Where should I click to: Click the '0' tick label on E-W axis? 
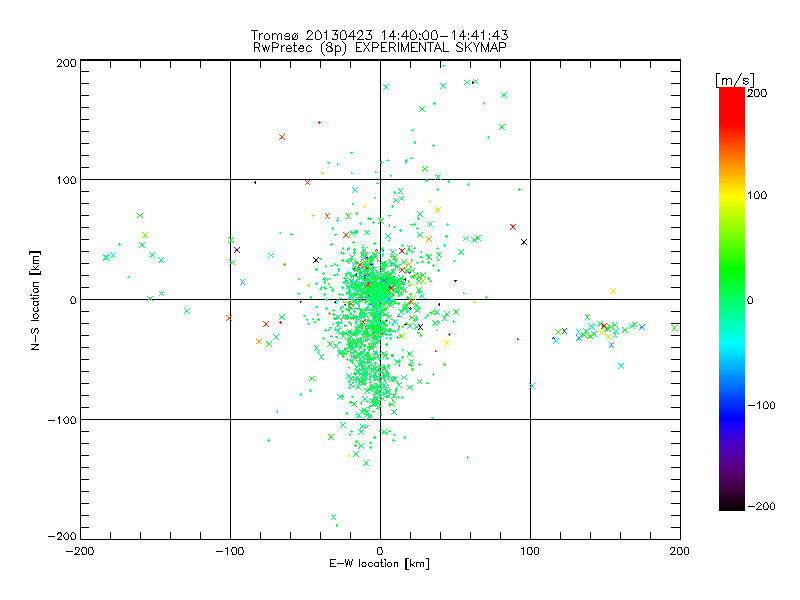click(x=380, y=551)
